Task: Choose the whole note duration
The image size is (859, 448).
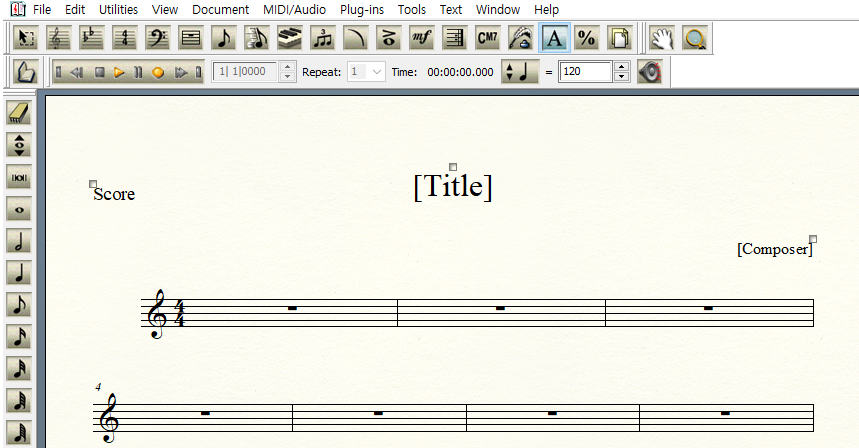Action: 19,209
